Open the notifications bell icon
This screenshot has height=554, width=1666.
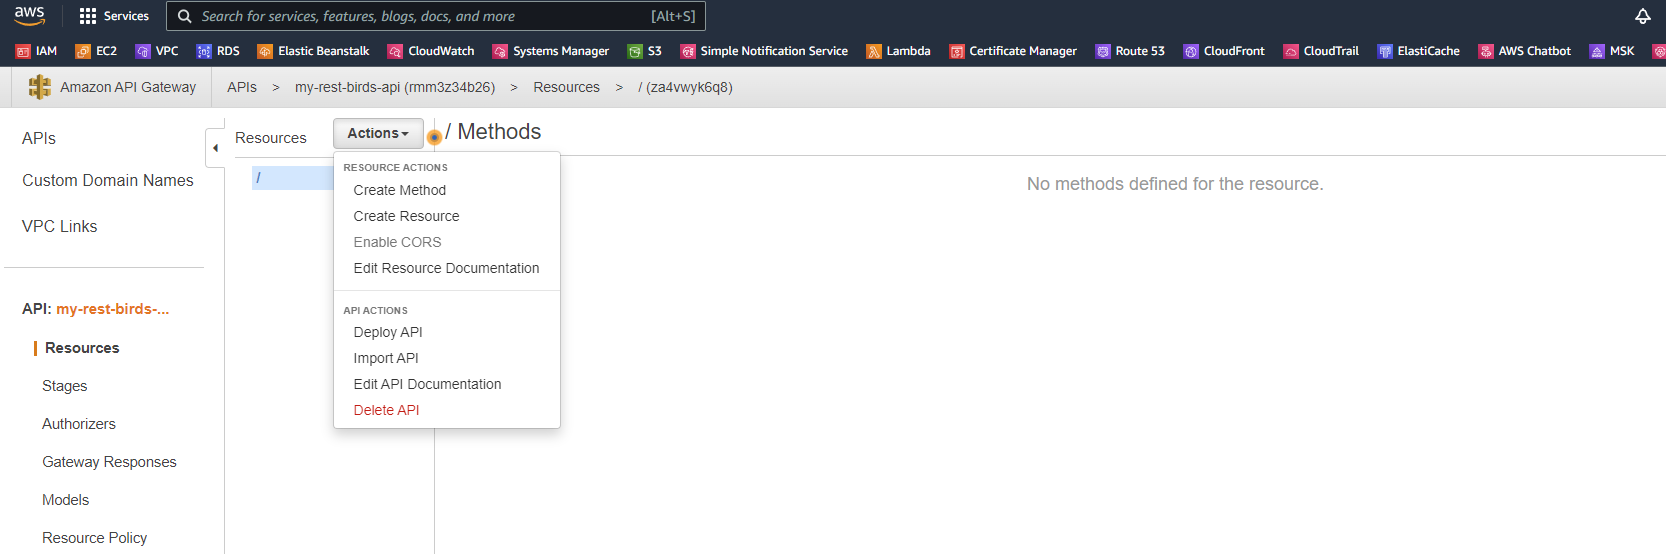coord(1643,16)
